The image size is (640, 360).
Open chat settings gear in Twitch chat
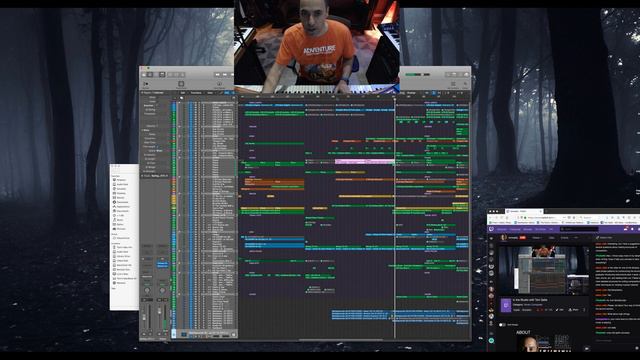[x=637, y=348]
